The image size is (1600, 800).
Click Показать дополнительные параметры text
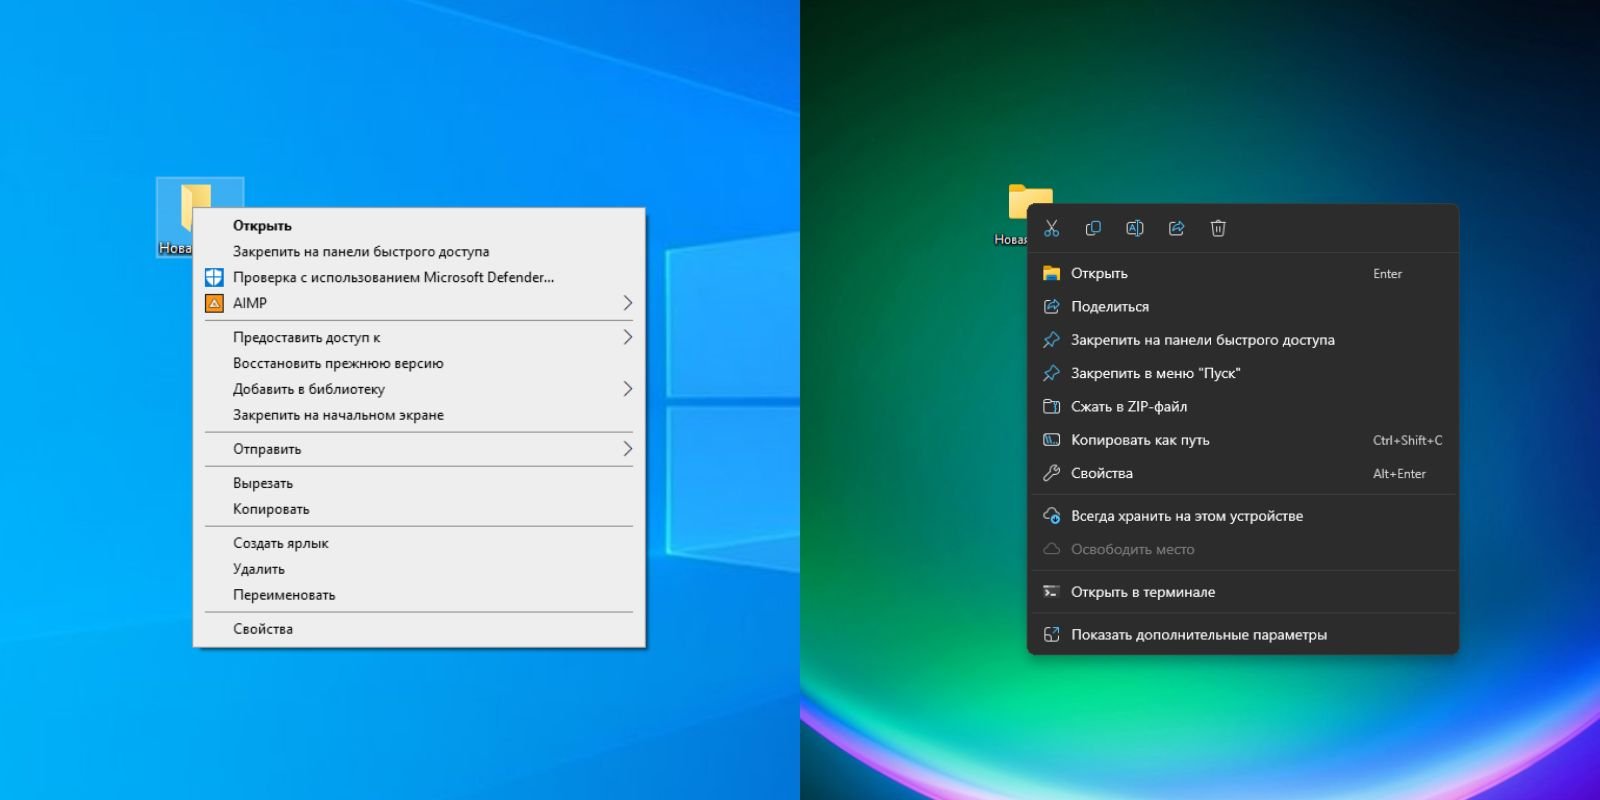1199,635
